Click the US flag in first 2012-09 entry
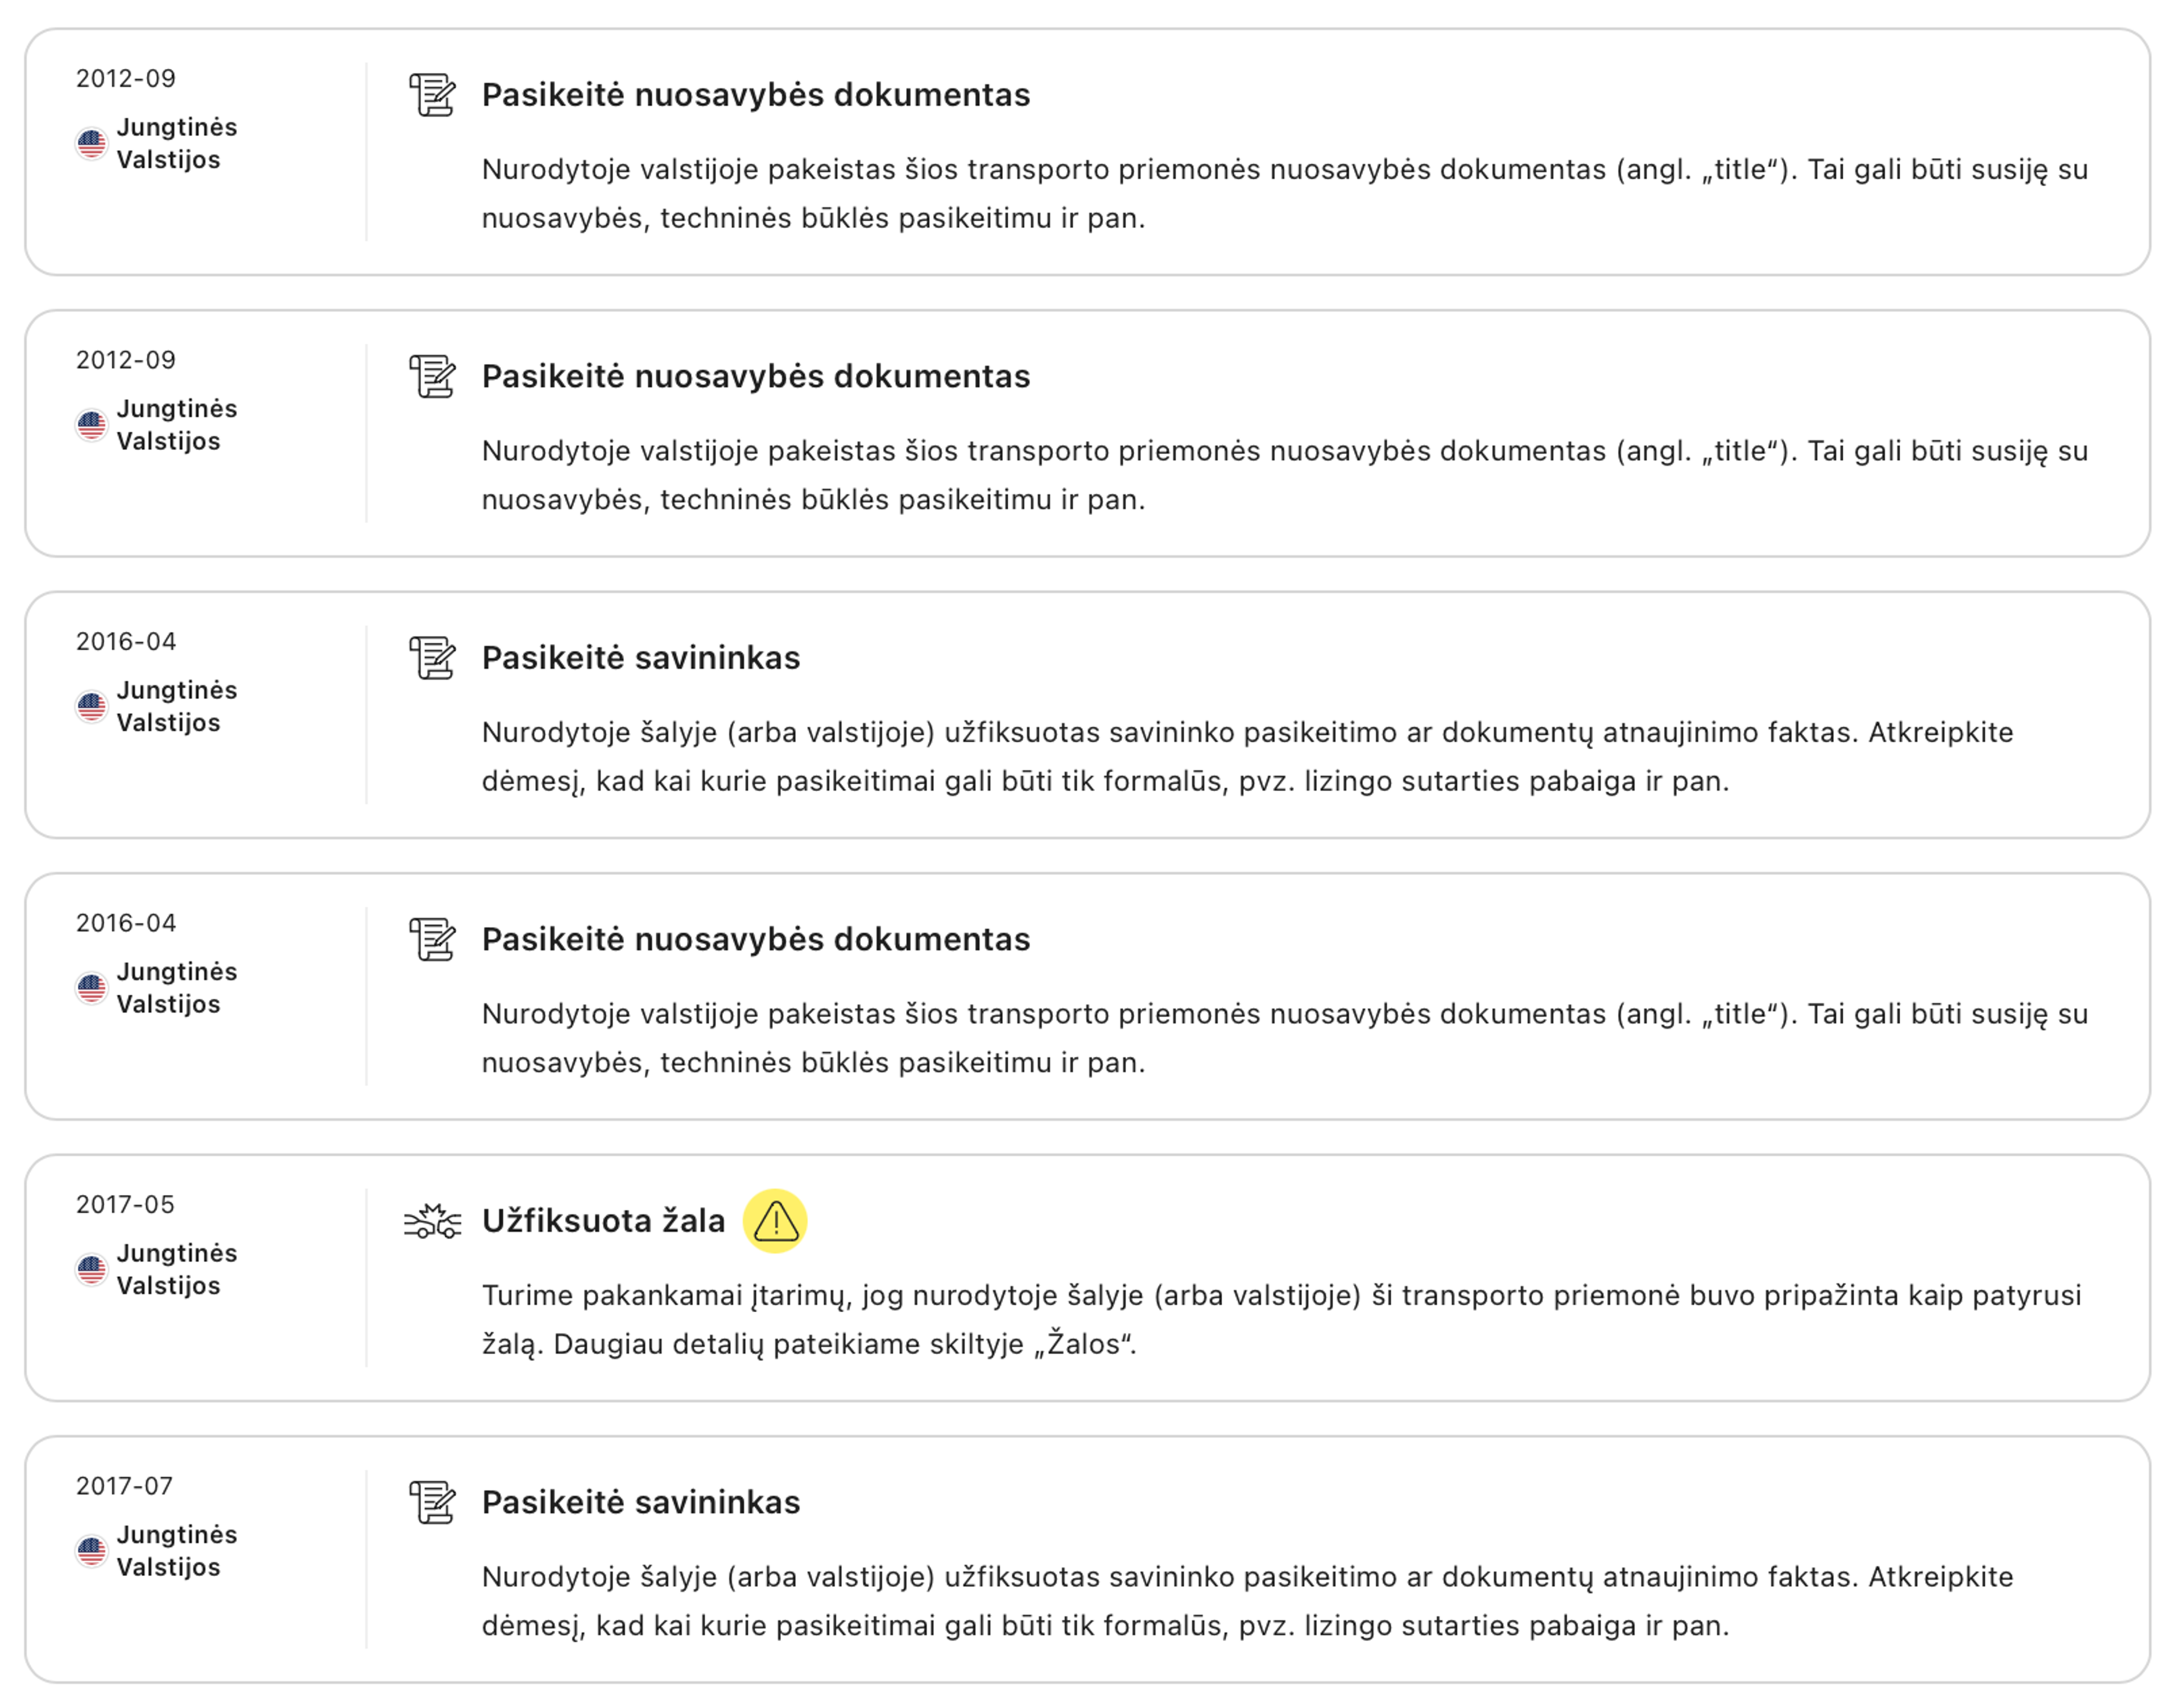This screenshot has height=1708, width=2184. (91, 144)
